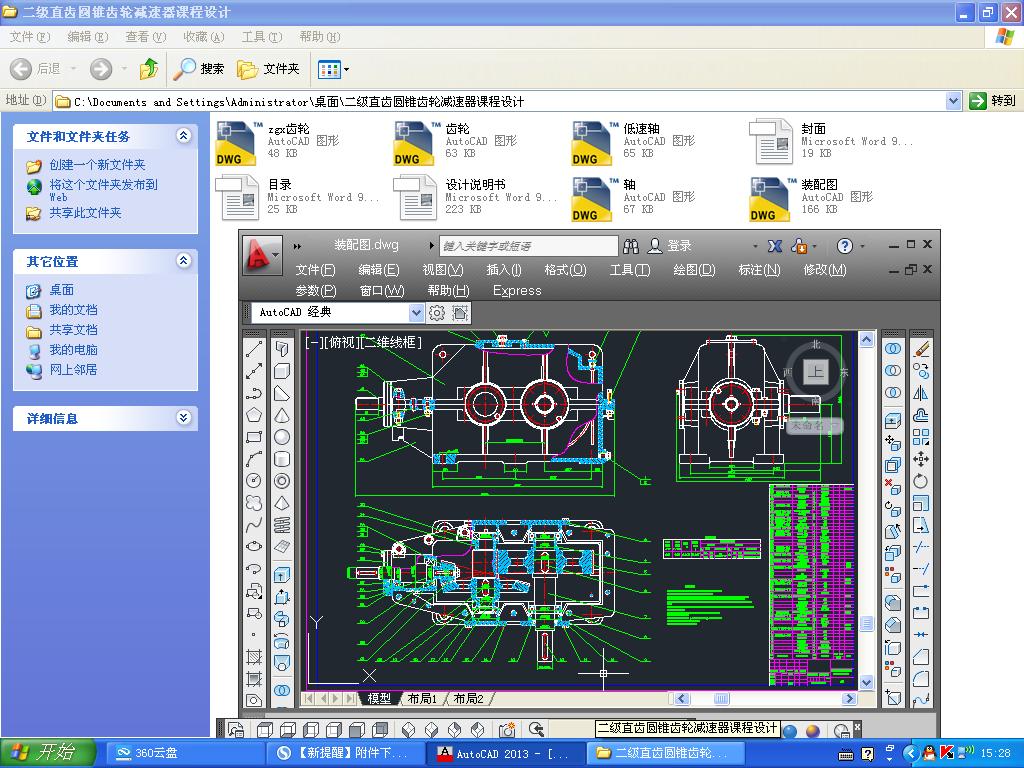Click the workspace settings gear icon

coord(437,313)
